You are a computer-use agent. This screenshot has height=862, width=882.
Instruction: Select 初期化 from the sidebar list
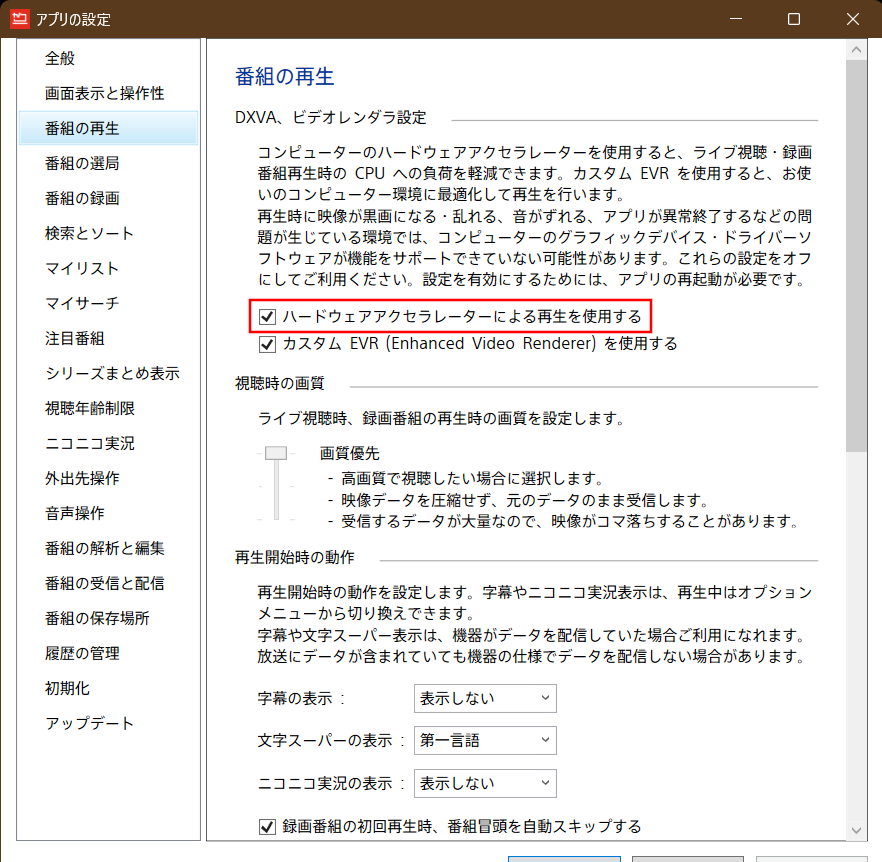pos(67,688)
